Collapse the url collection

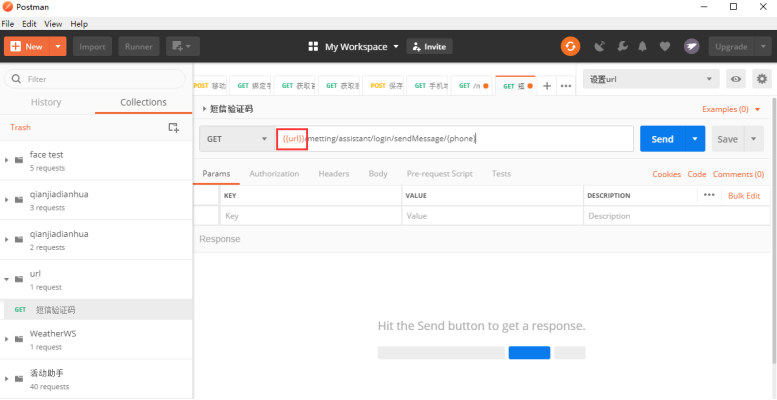tap(6, 279)
